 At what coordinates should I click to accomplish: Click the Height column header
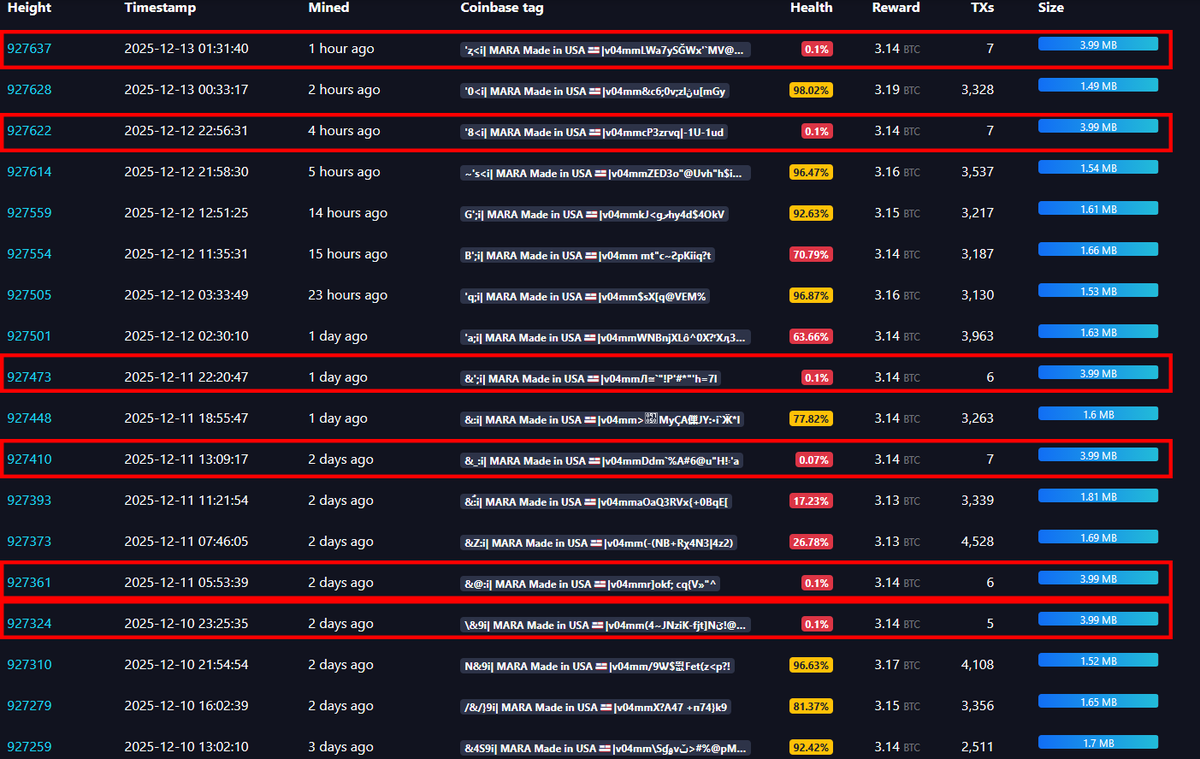pos(29,8)
